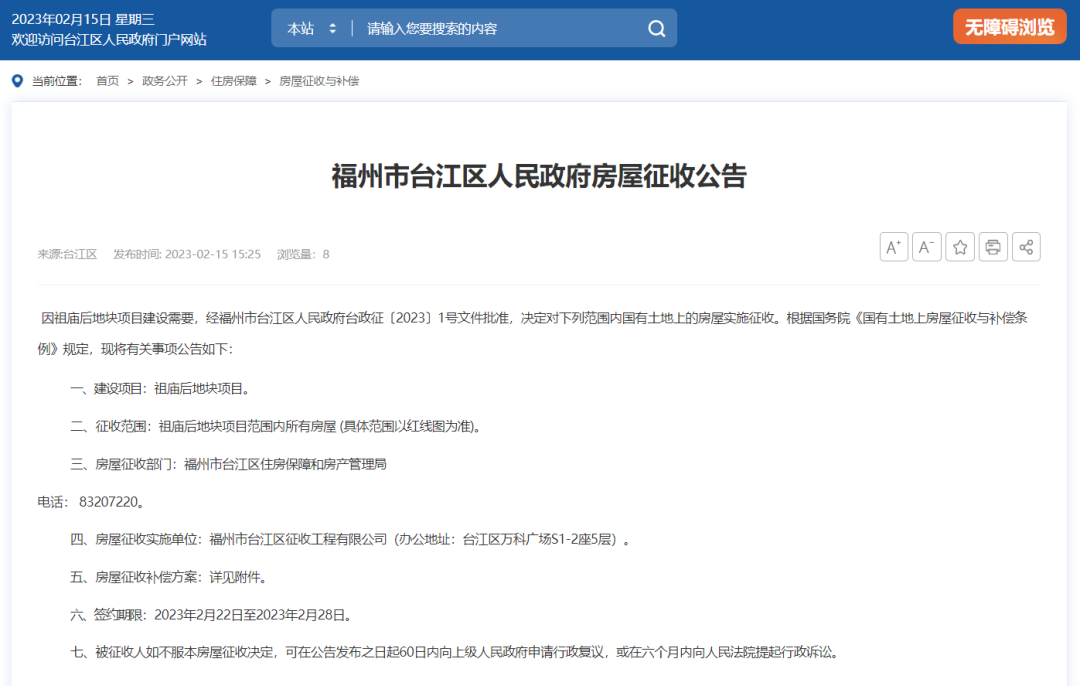
Task: Click line 二、征收范围 paragraph
Action: pos(276,427)
